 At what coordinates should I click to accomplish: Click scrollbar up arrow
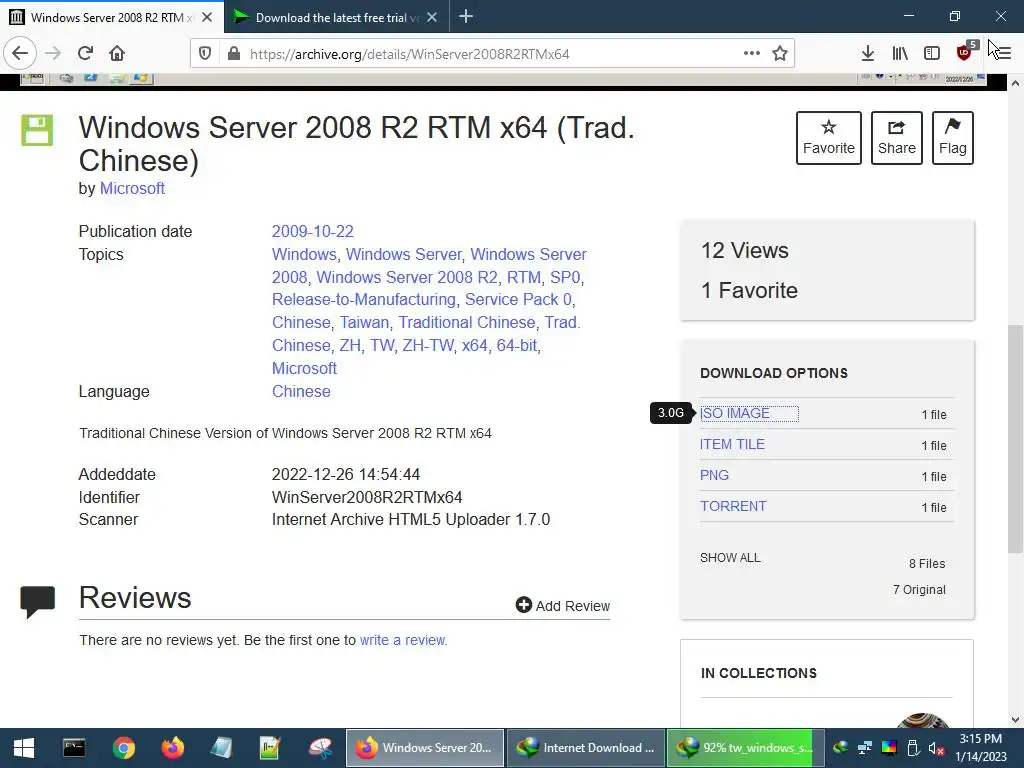click(x=1015, y=84)
